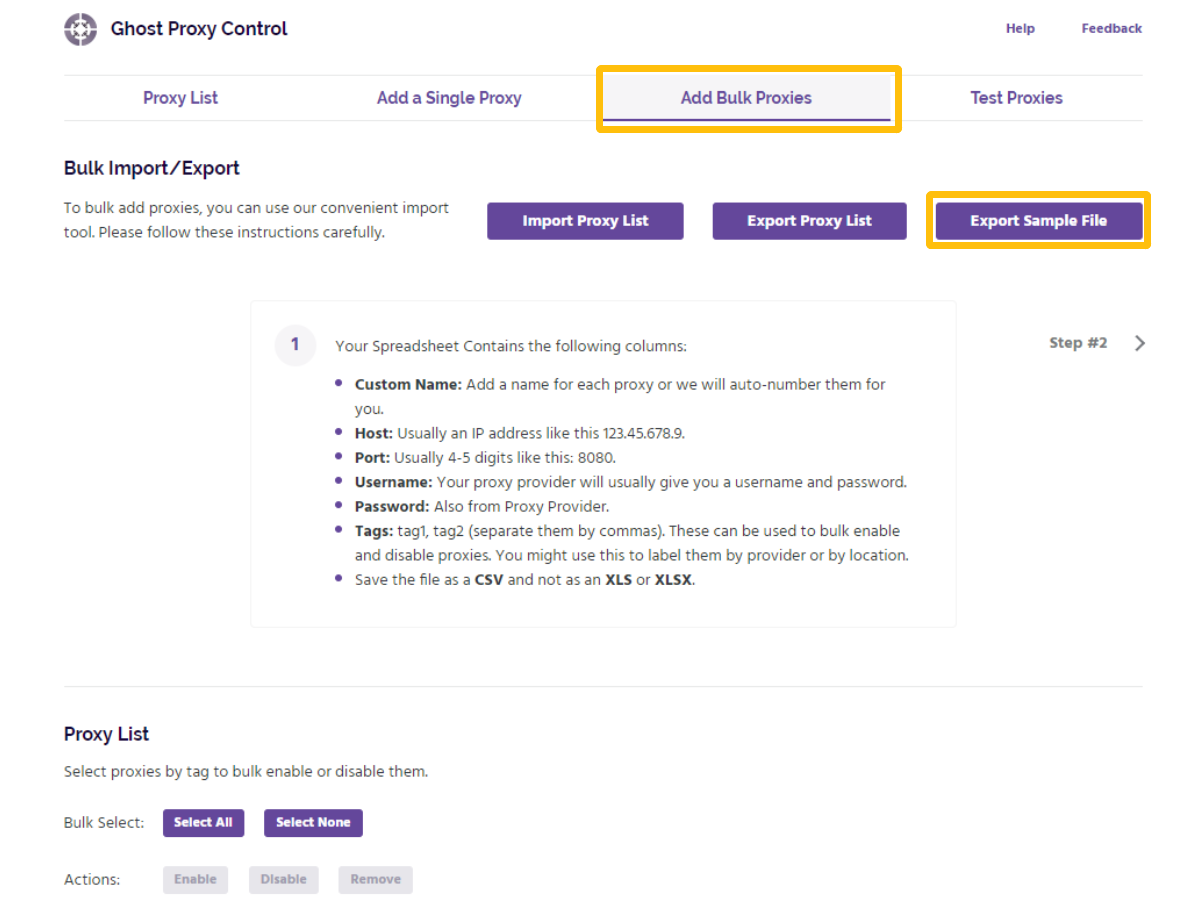Advance with the right chevron arrow
1199x905 pixels.
[x=1140, y=343]
